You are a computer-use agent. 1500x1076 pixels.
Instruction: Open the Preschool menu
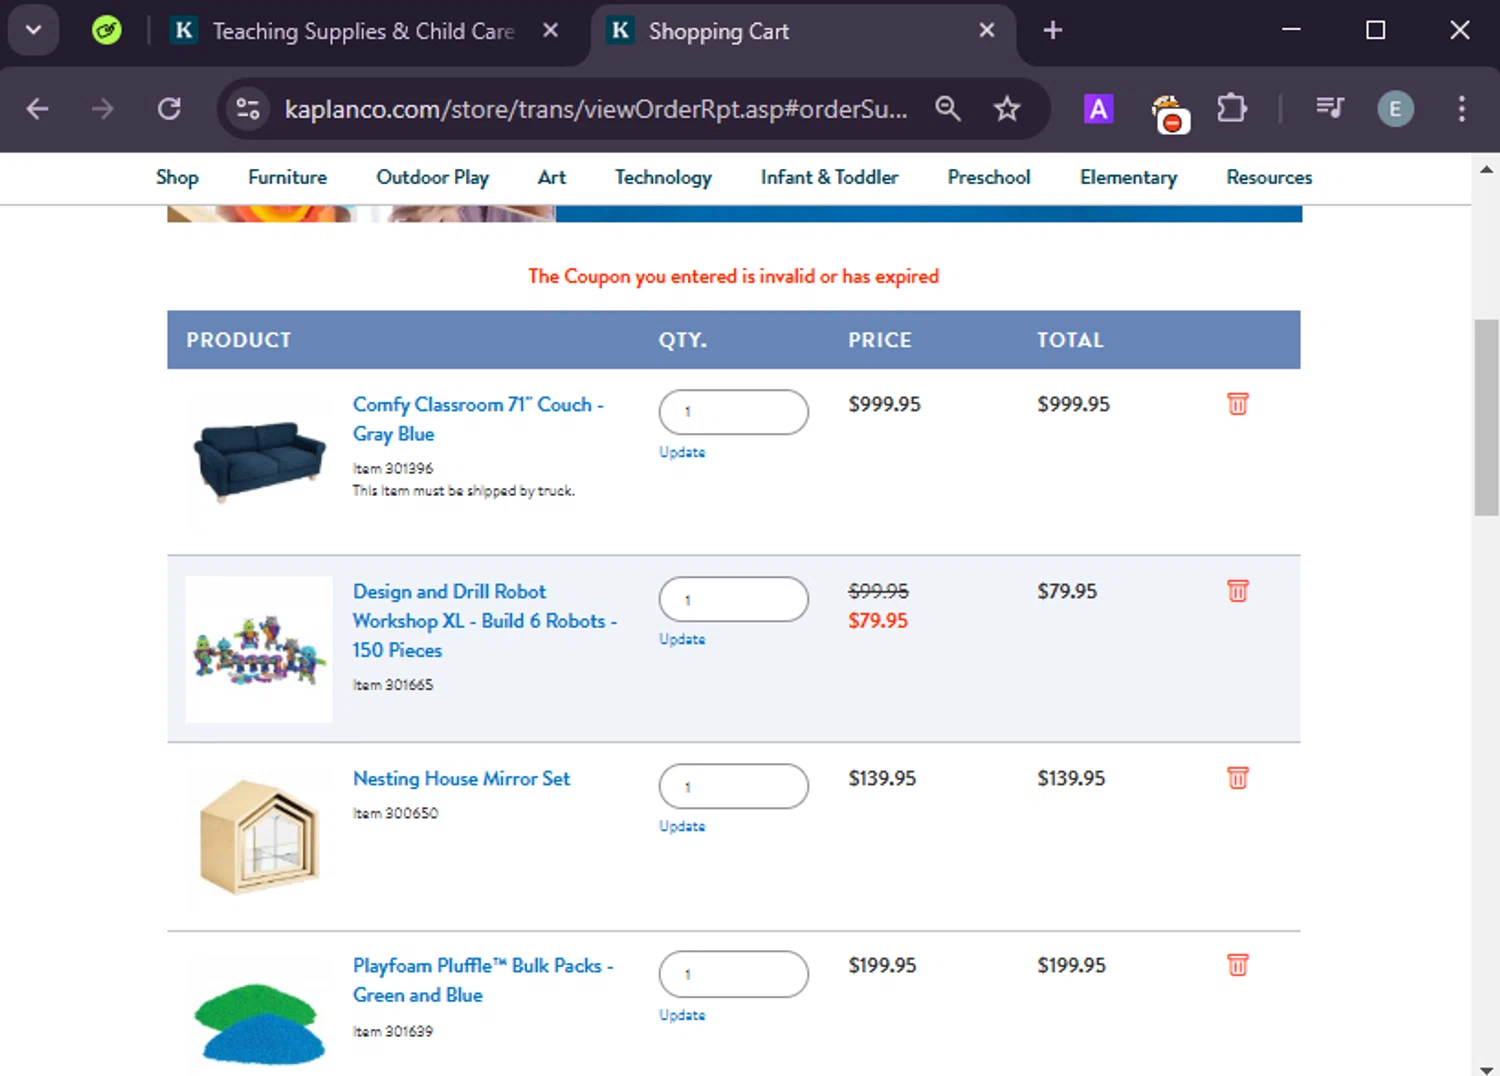click(x=988, y=177)
